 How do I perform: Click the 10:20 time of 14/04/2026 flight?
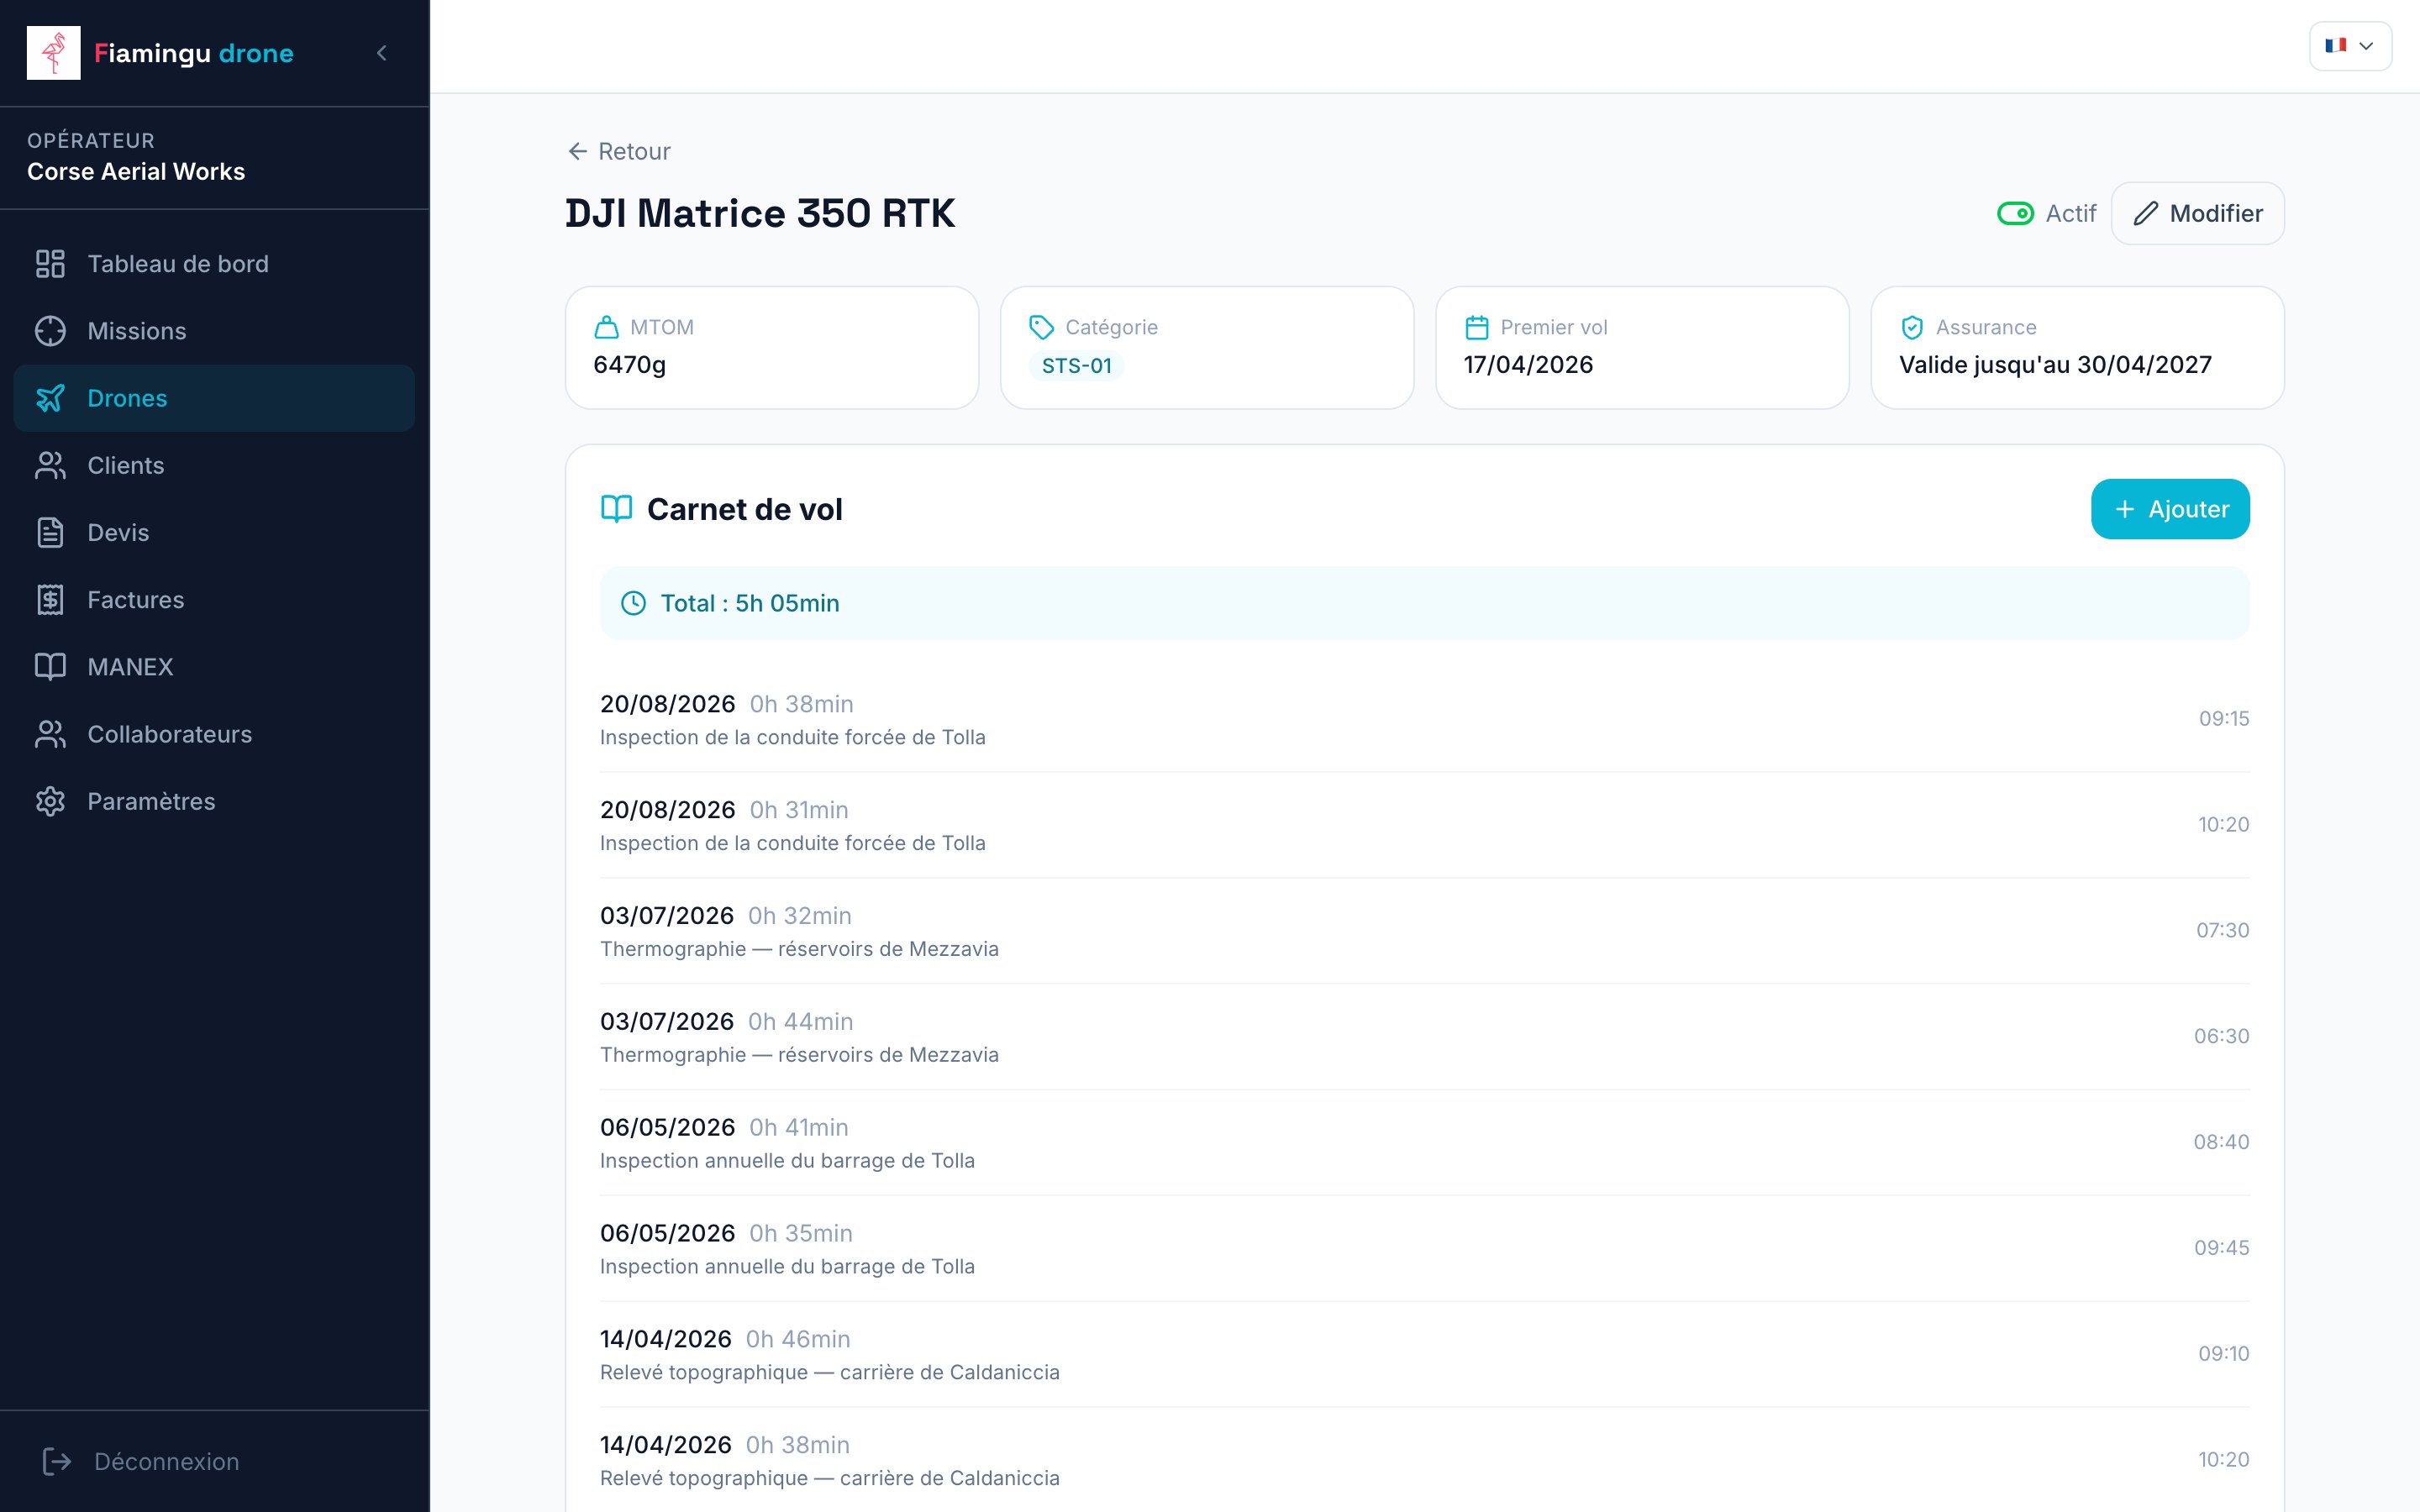[x=2223, y=1459]
